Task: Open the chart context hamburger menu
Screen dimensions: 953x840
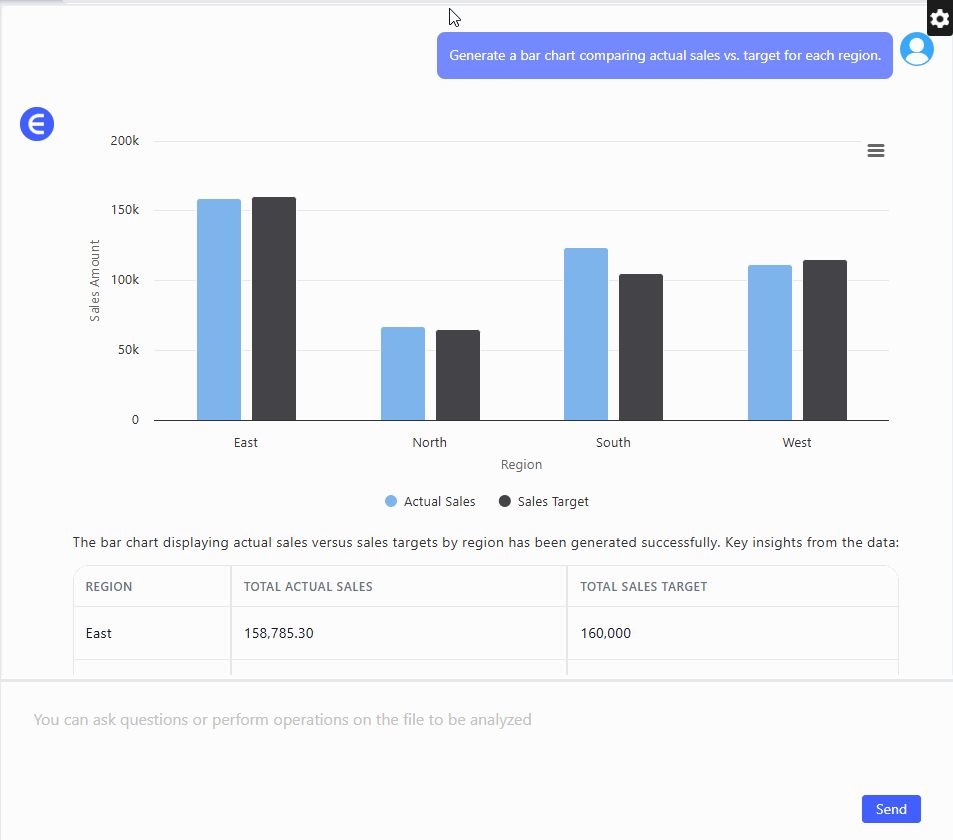Action: [875, 151]
